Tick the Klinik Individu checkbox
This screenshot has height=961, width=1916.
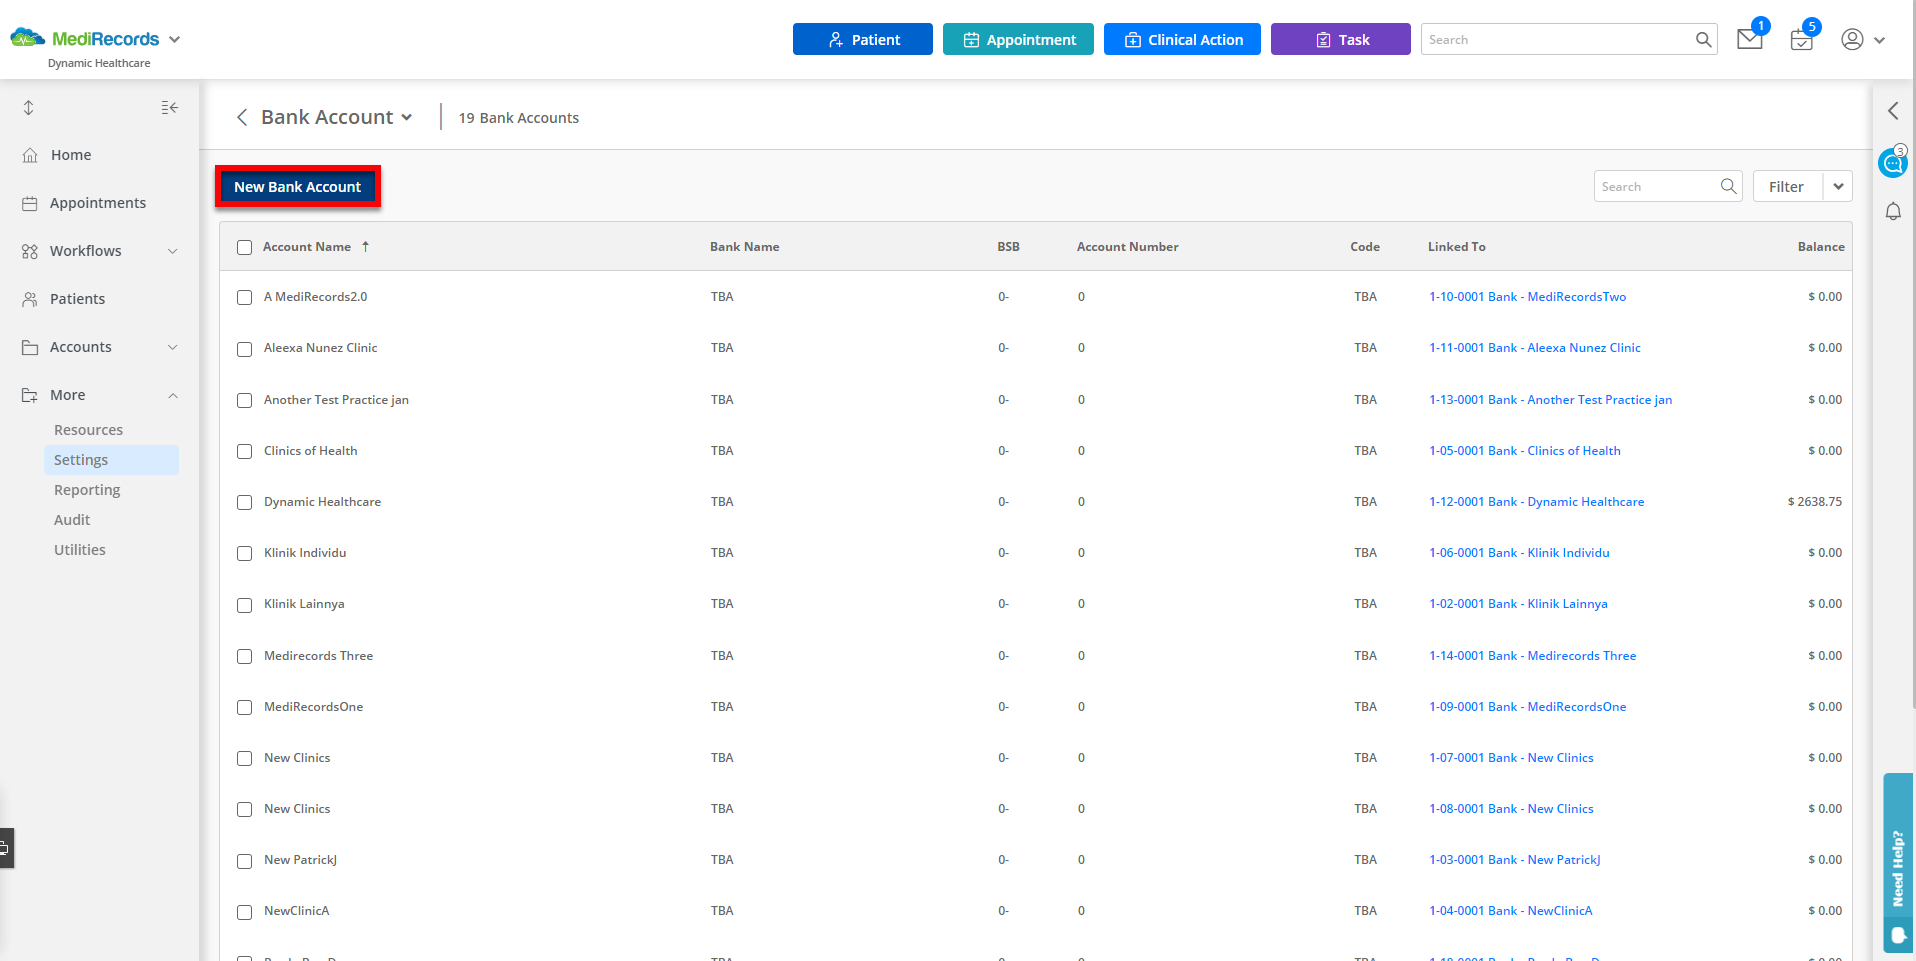244,553
